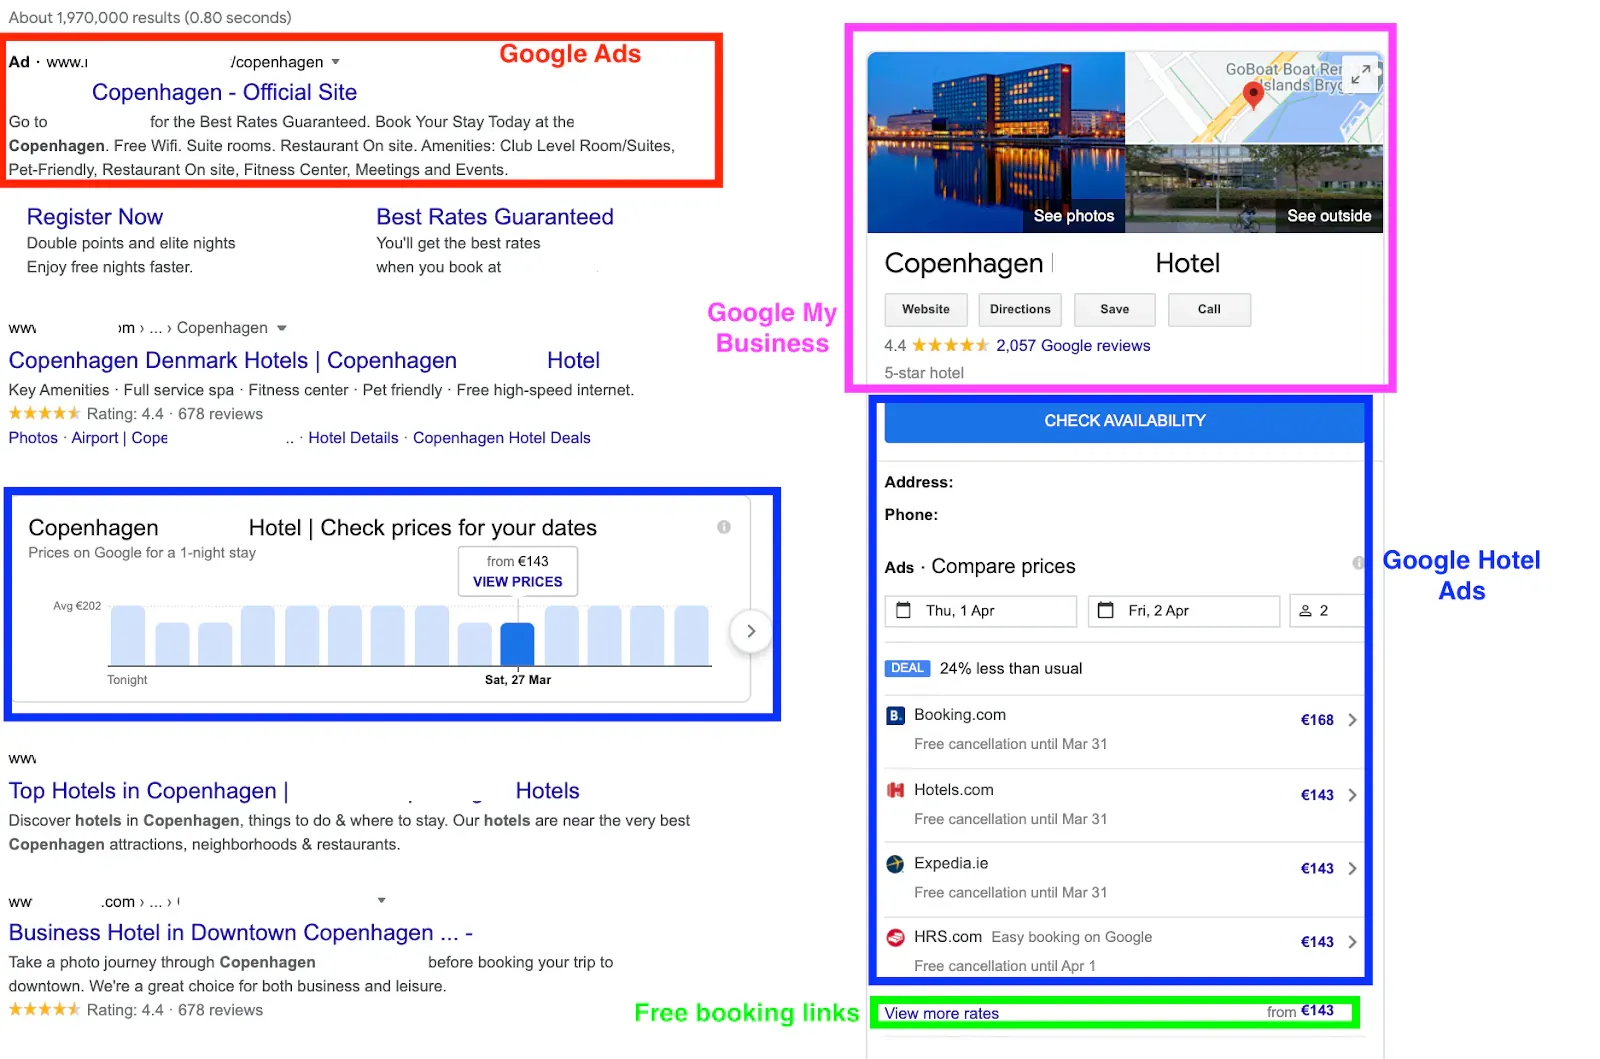Click the HRS.com logo icon
Image resolution: width=1600 pixels, height=1059 pixels.
pyautogui.click(x=895, y=938)
